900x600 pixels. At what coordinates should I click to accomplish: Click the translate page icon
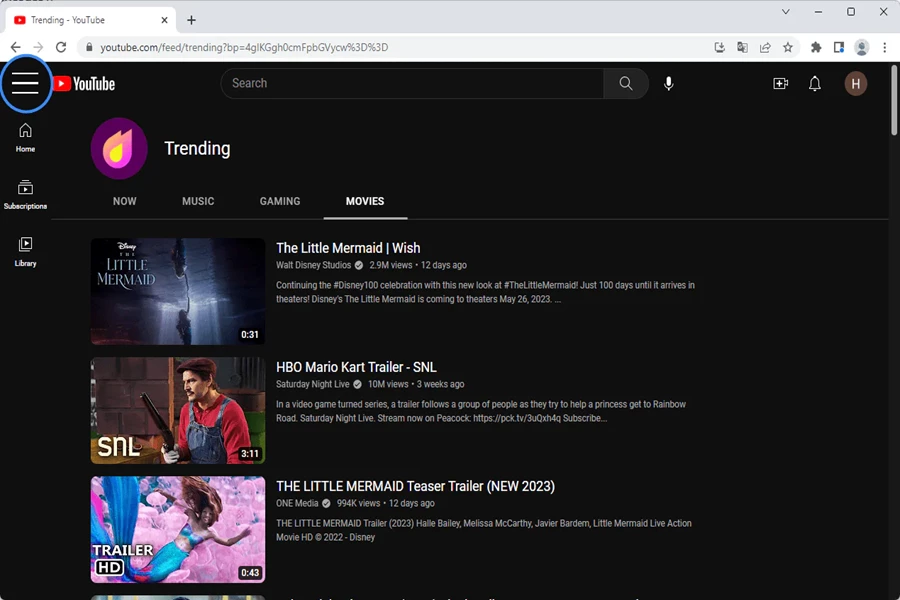click(742, 47)
